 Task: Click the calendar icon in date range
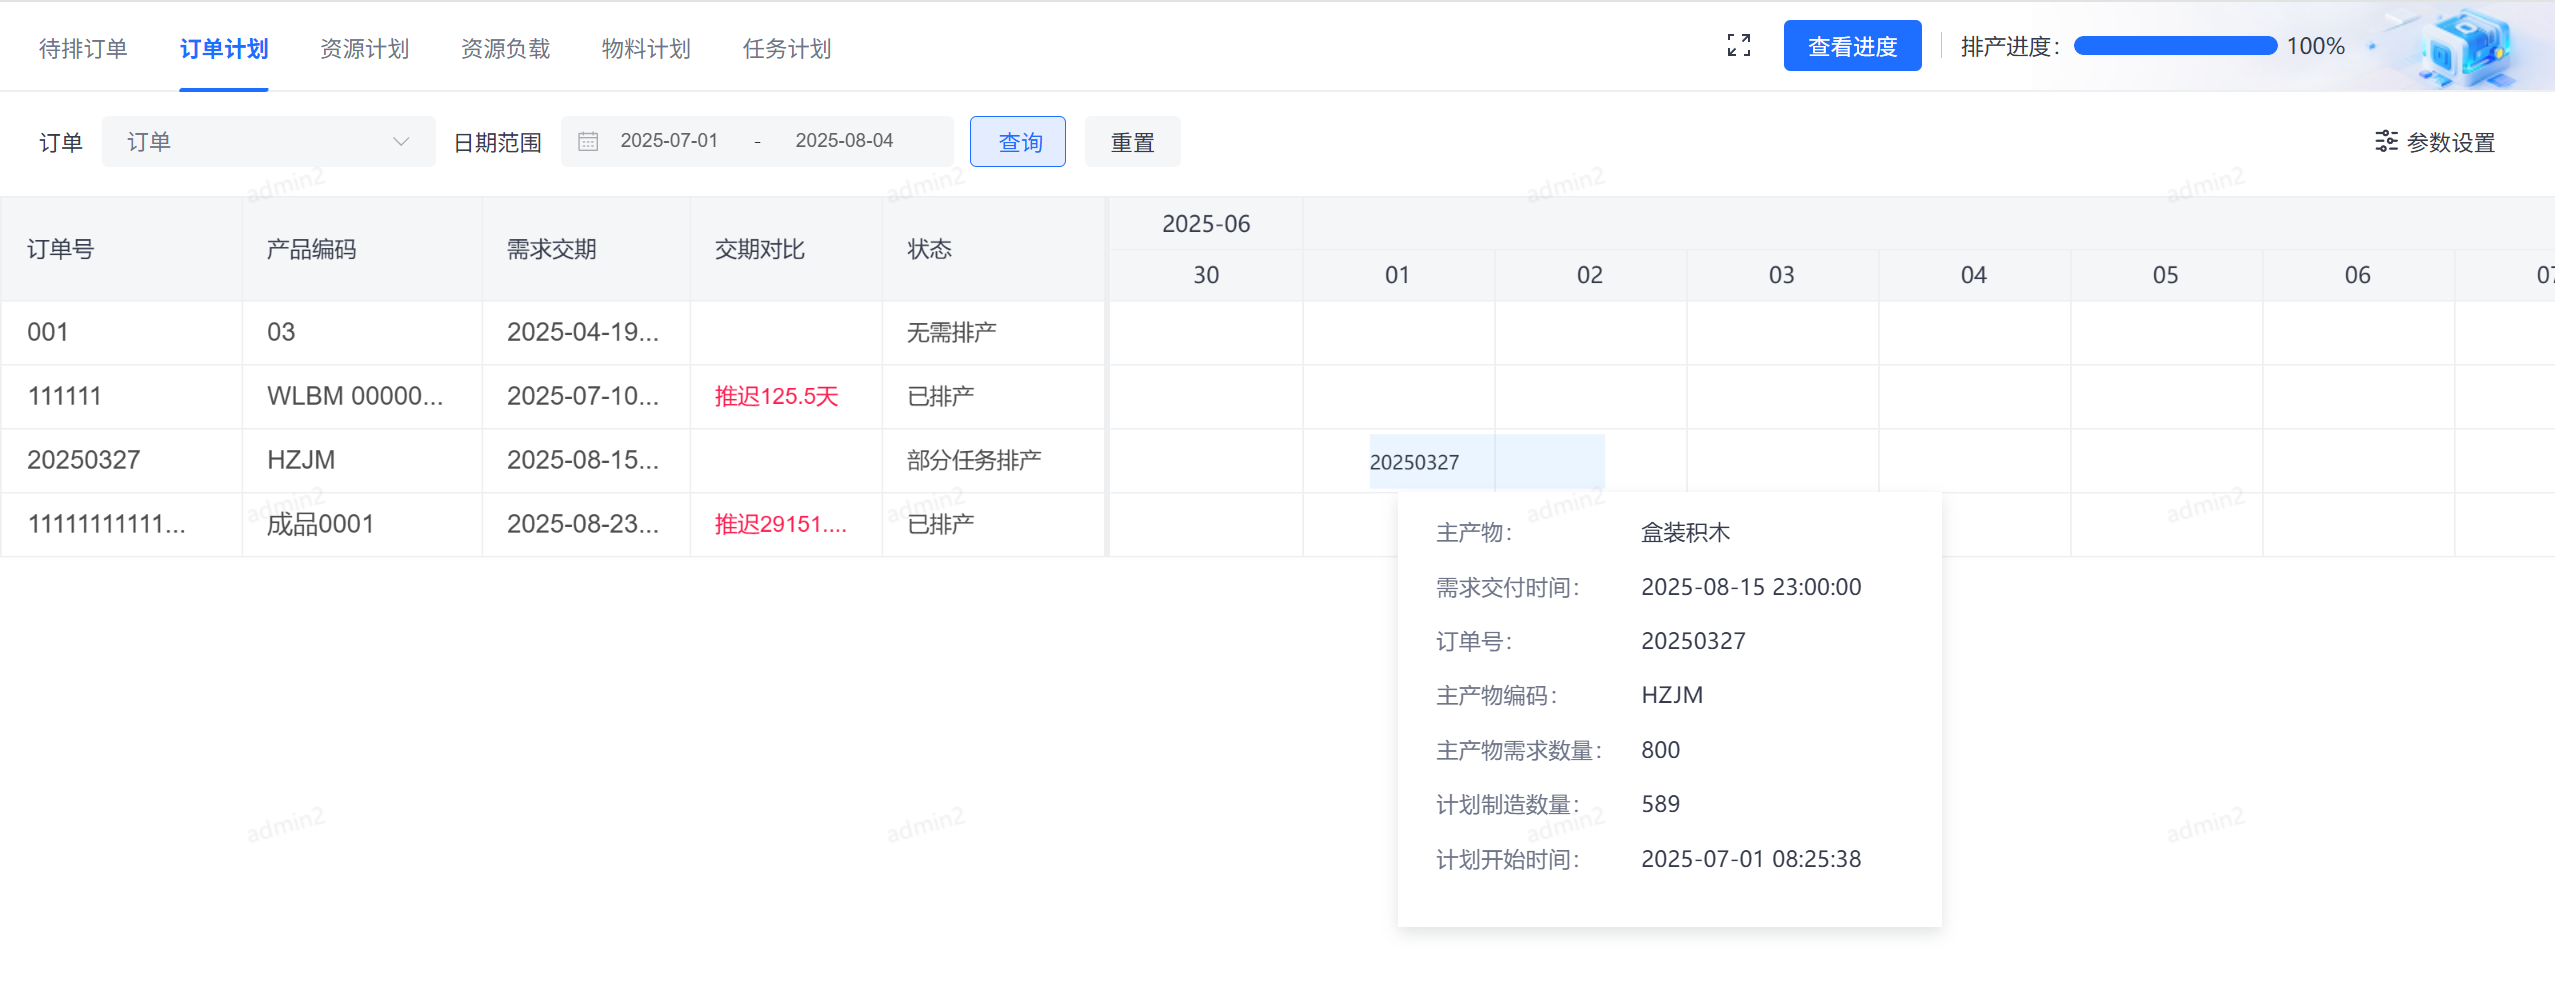click(x=588, y=141)
